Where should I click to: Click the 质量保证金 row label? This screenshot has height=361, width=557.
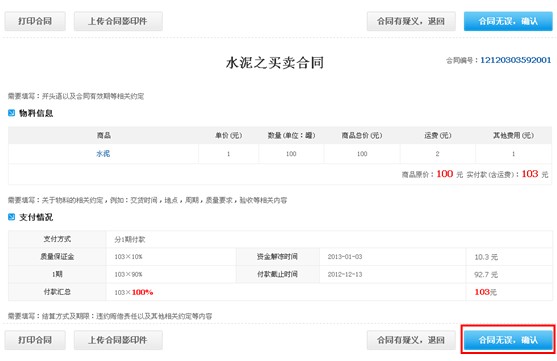pos(57,257)
